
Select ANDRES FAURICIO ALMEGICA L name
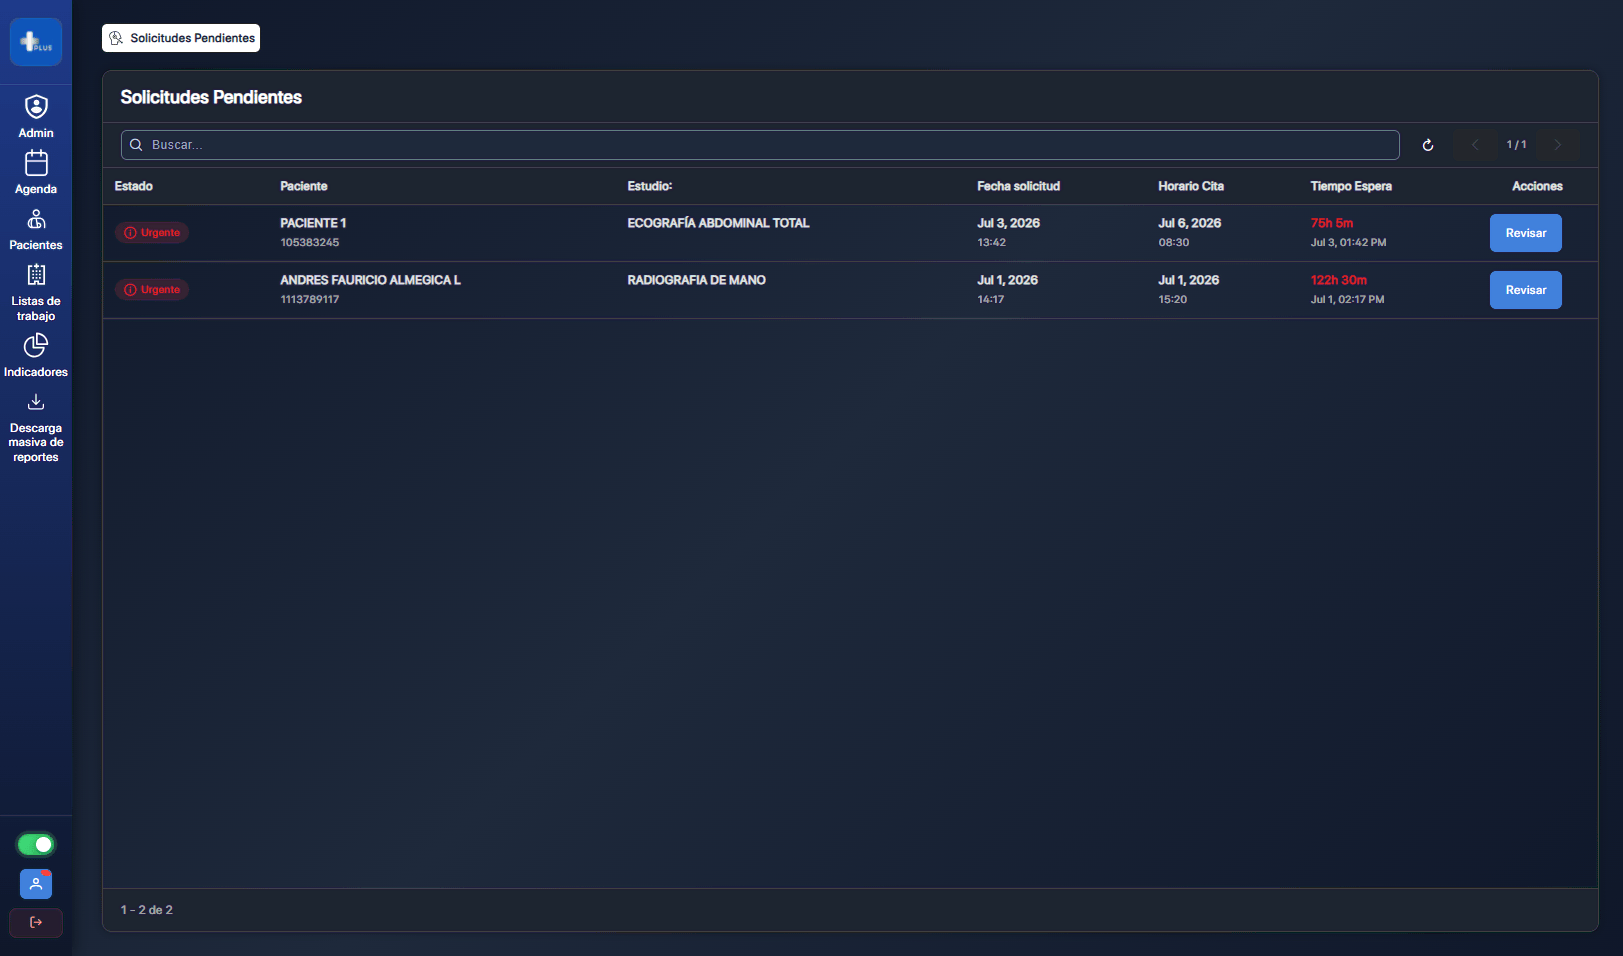pyautogui.click(x=370, y=280)
